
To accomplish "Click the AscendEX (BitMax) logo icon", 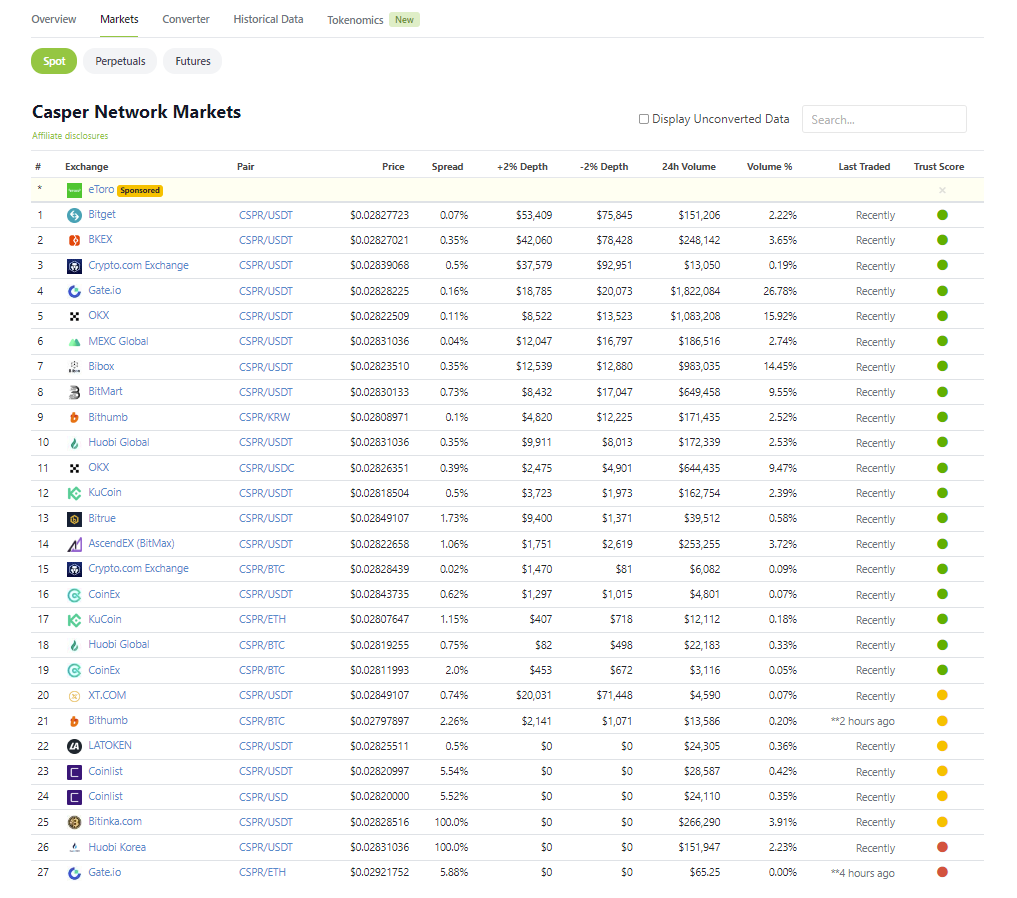I will tap(74, 544).
